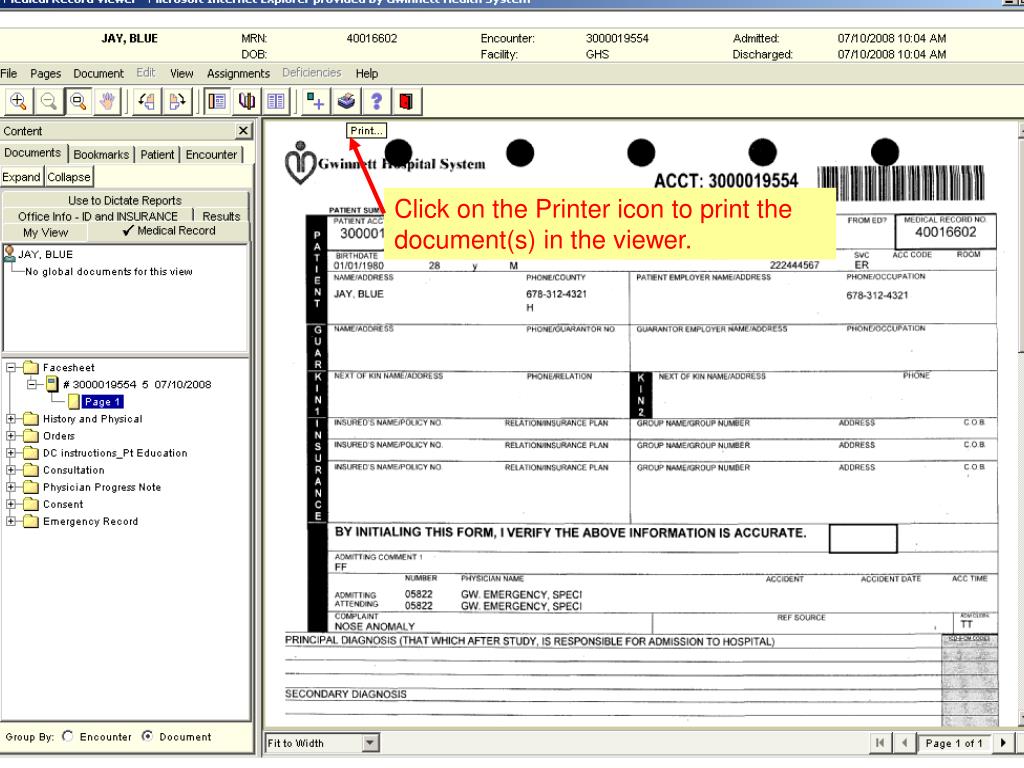Expand the DC instructions_Pt Education folder
Viewport: 1024px width, 768px height.
(11, 453)
